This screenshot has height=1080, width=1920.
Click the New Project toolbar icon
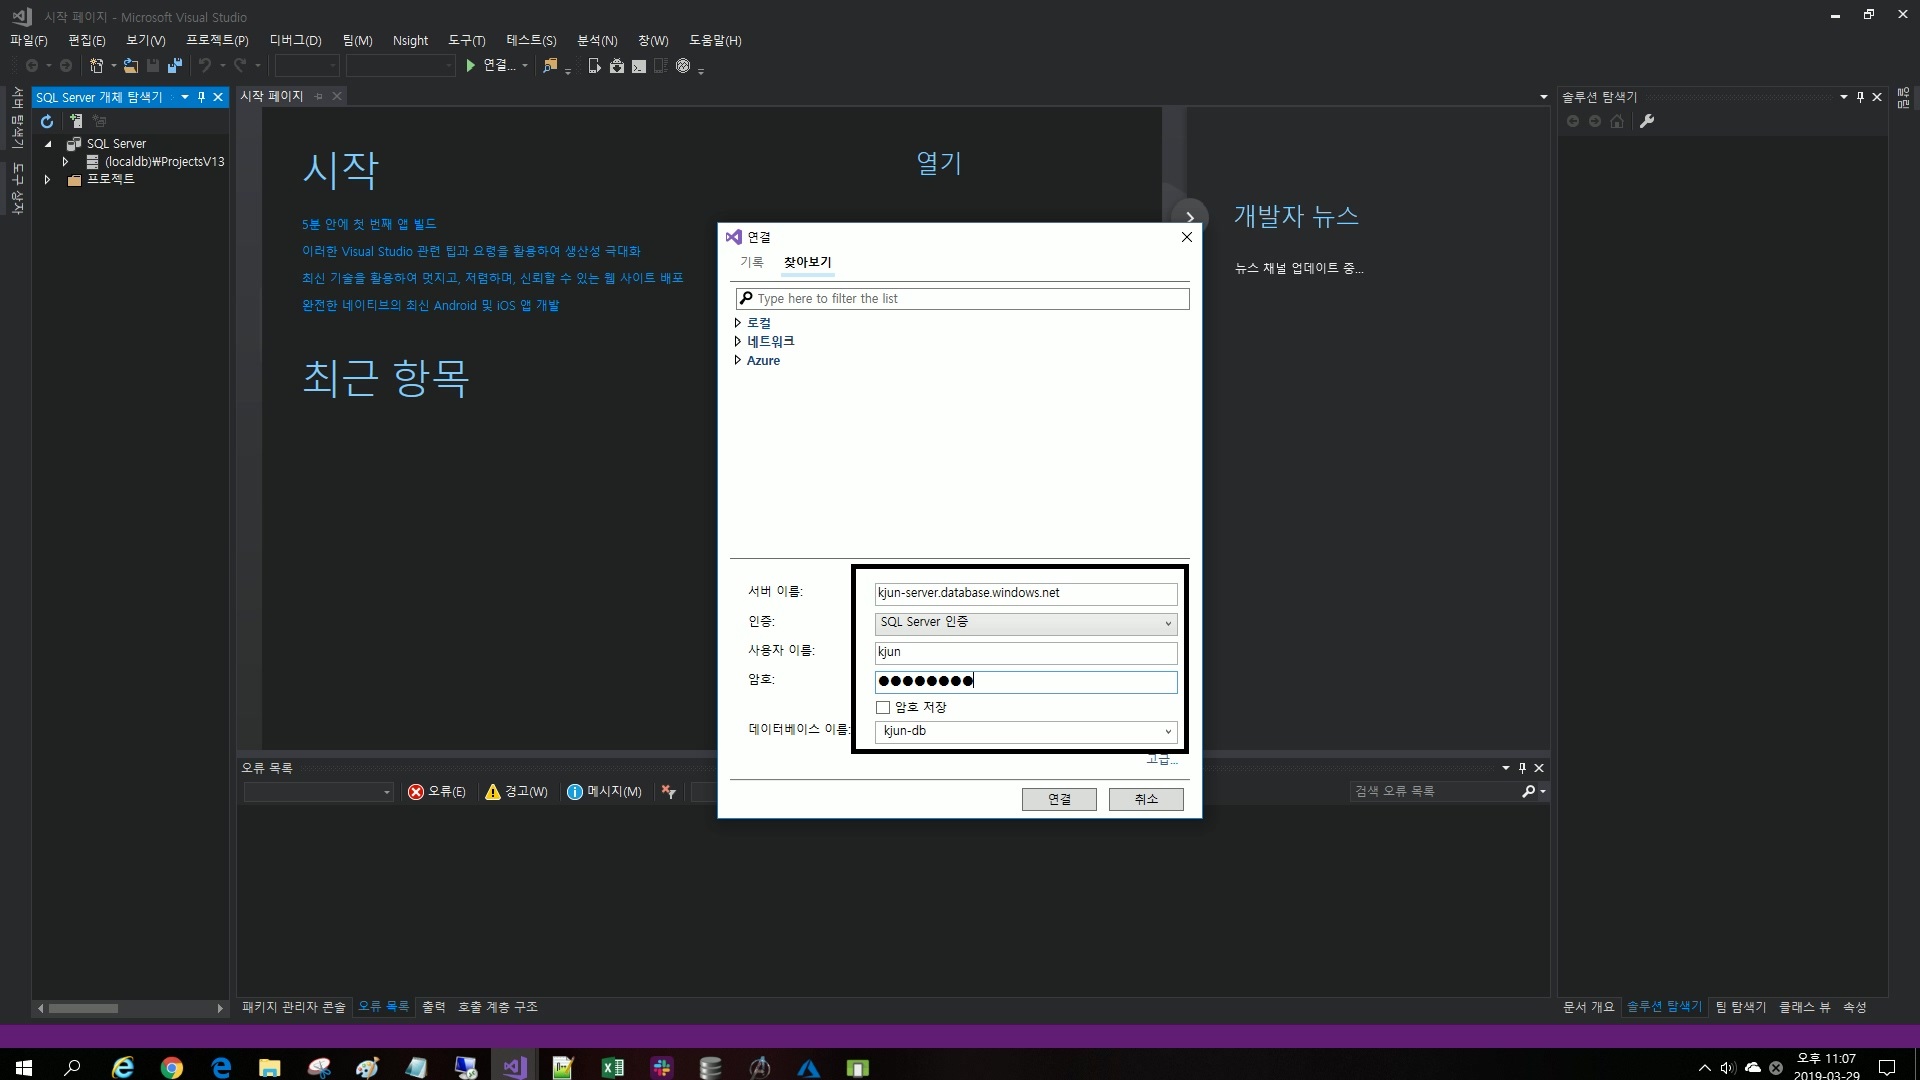point(97,66)
